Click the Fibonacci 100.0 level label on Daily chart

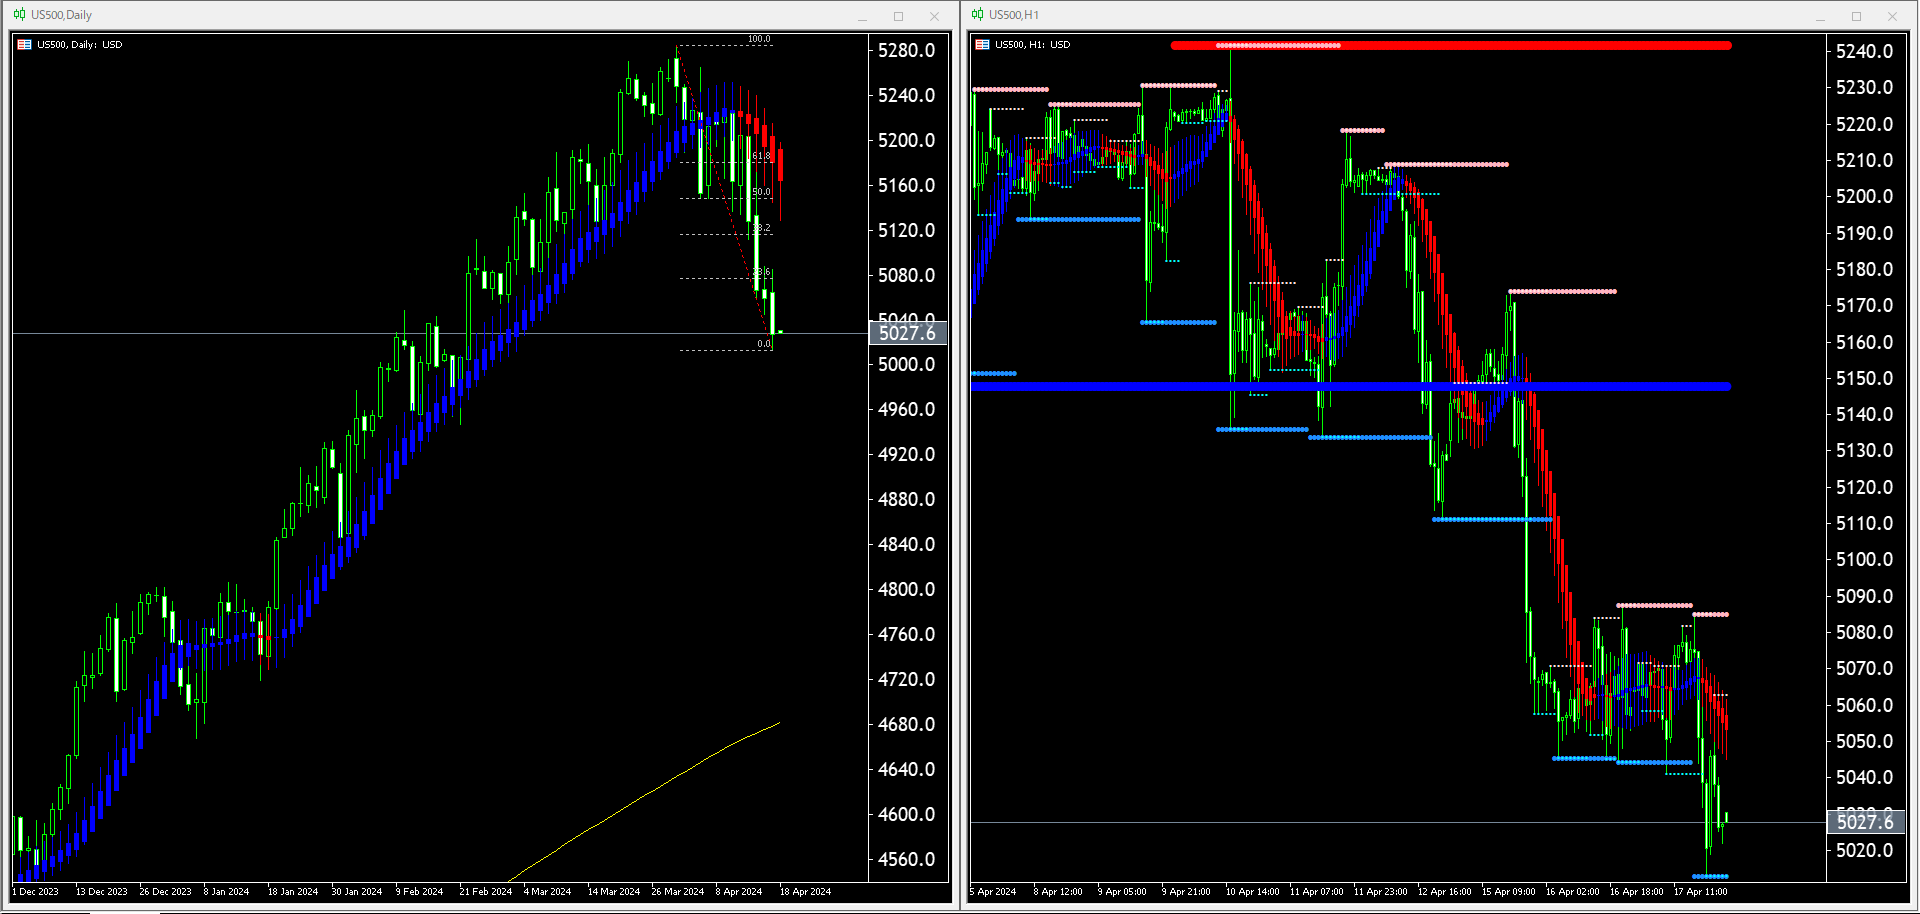[x=759, y=39]
